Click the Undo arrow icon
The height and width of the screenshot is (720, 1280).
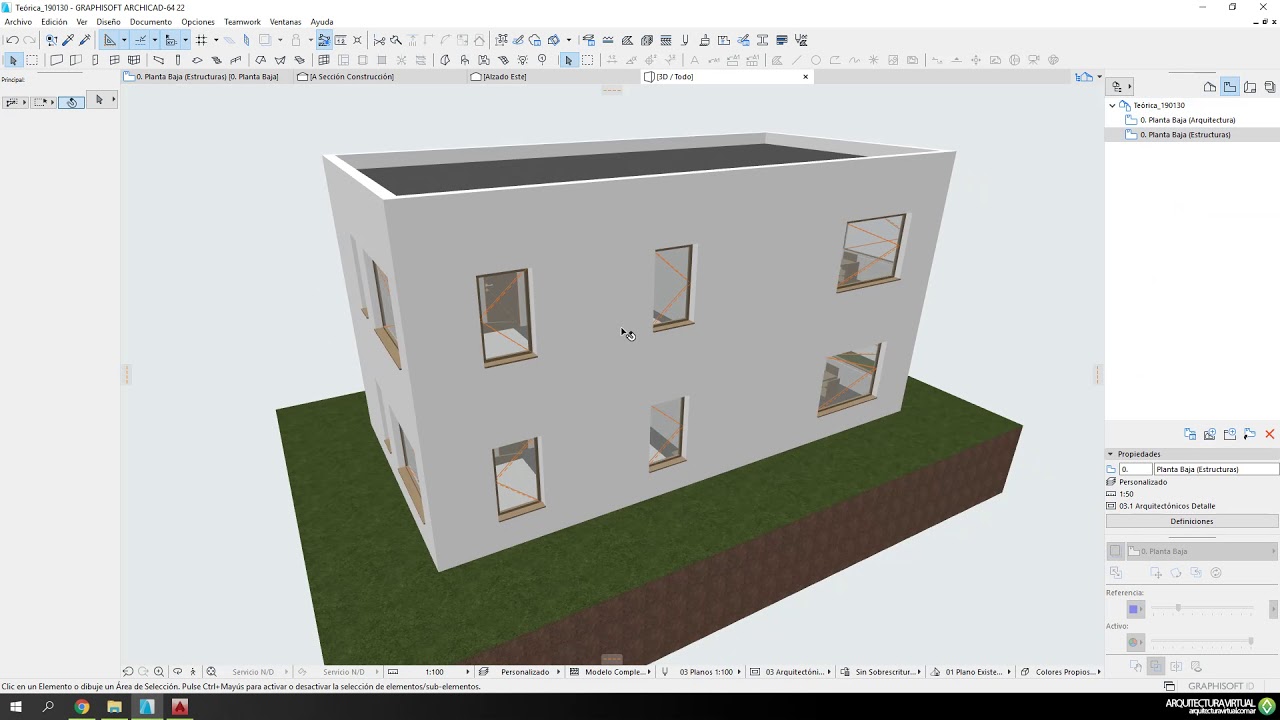coord(12,40)
